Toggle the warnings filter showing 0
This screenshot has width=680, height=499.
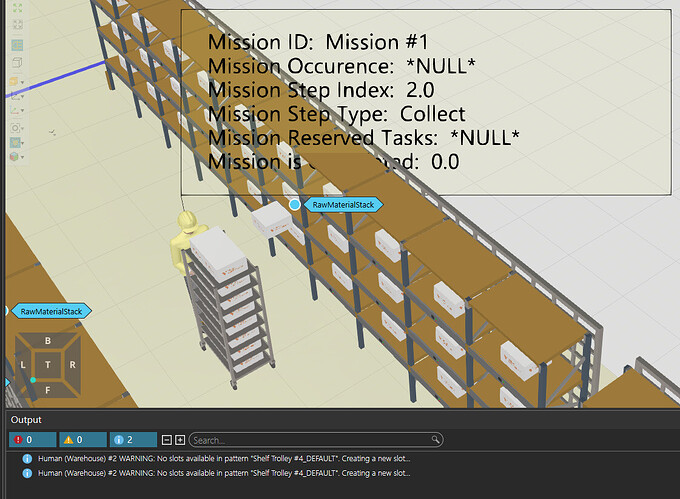tap(83, 440)
